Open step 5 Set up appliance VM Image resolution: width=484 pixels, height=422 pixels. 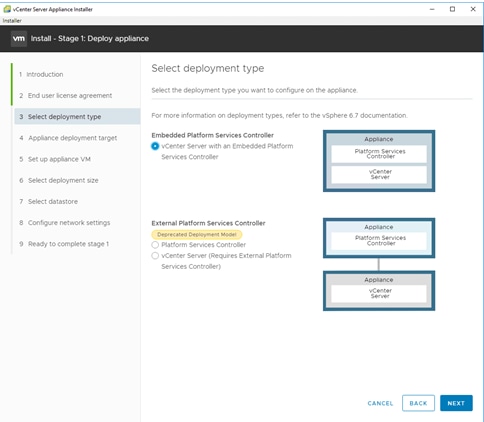click(x=55, y=159)
